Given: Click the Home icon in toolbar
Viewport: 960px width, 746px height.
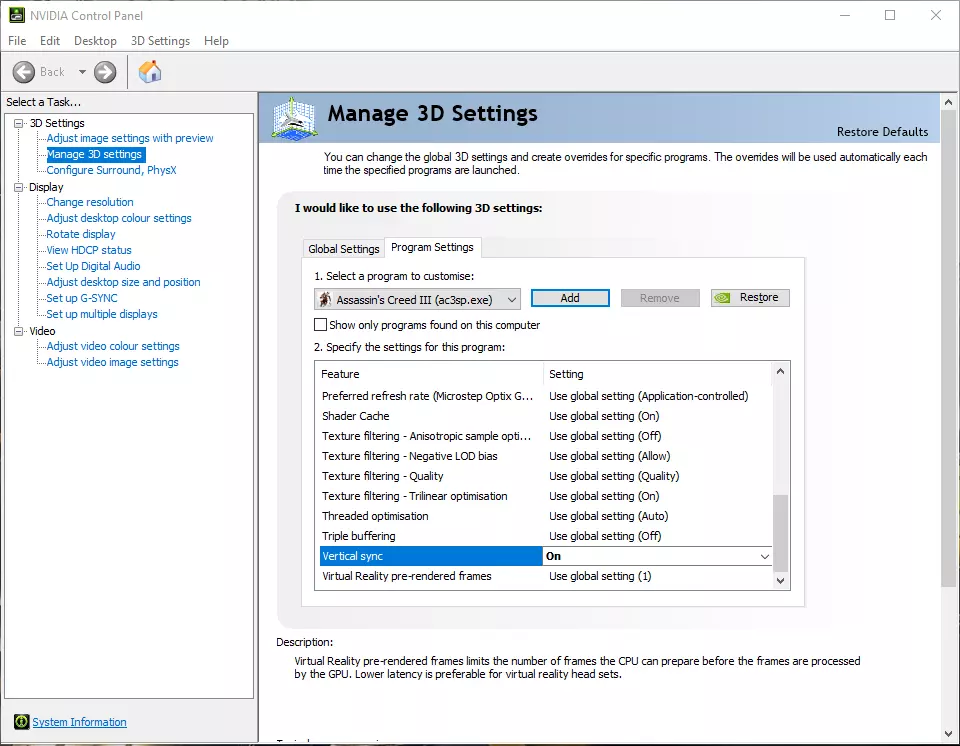Looking at the screenshot, I should (149, 72).
